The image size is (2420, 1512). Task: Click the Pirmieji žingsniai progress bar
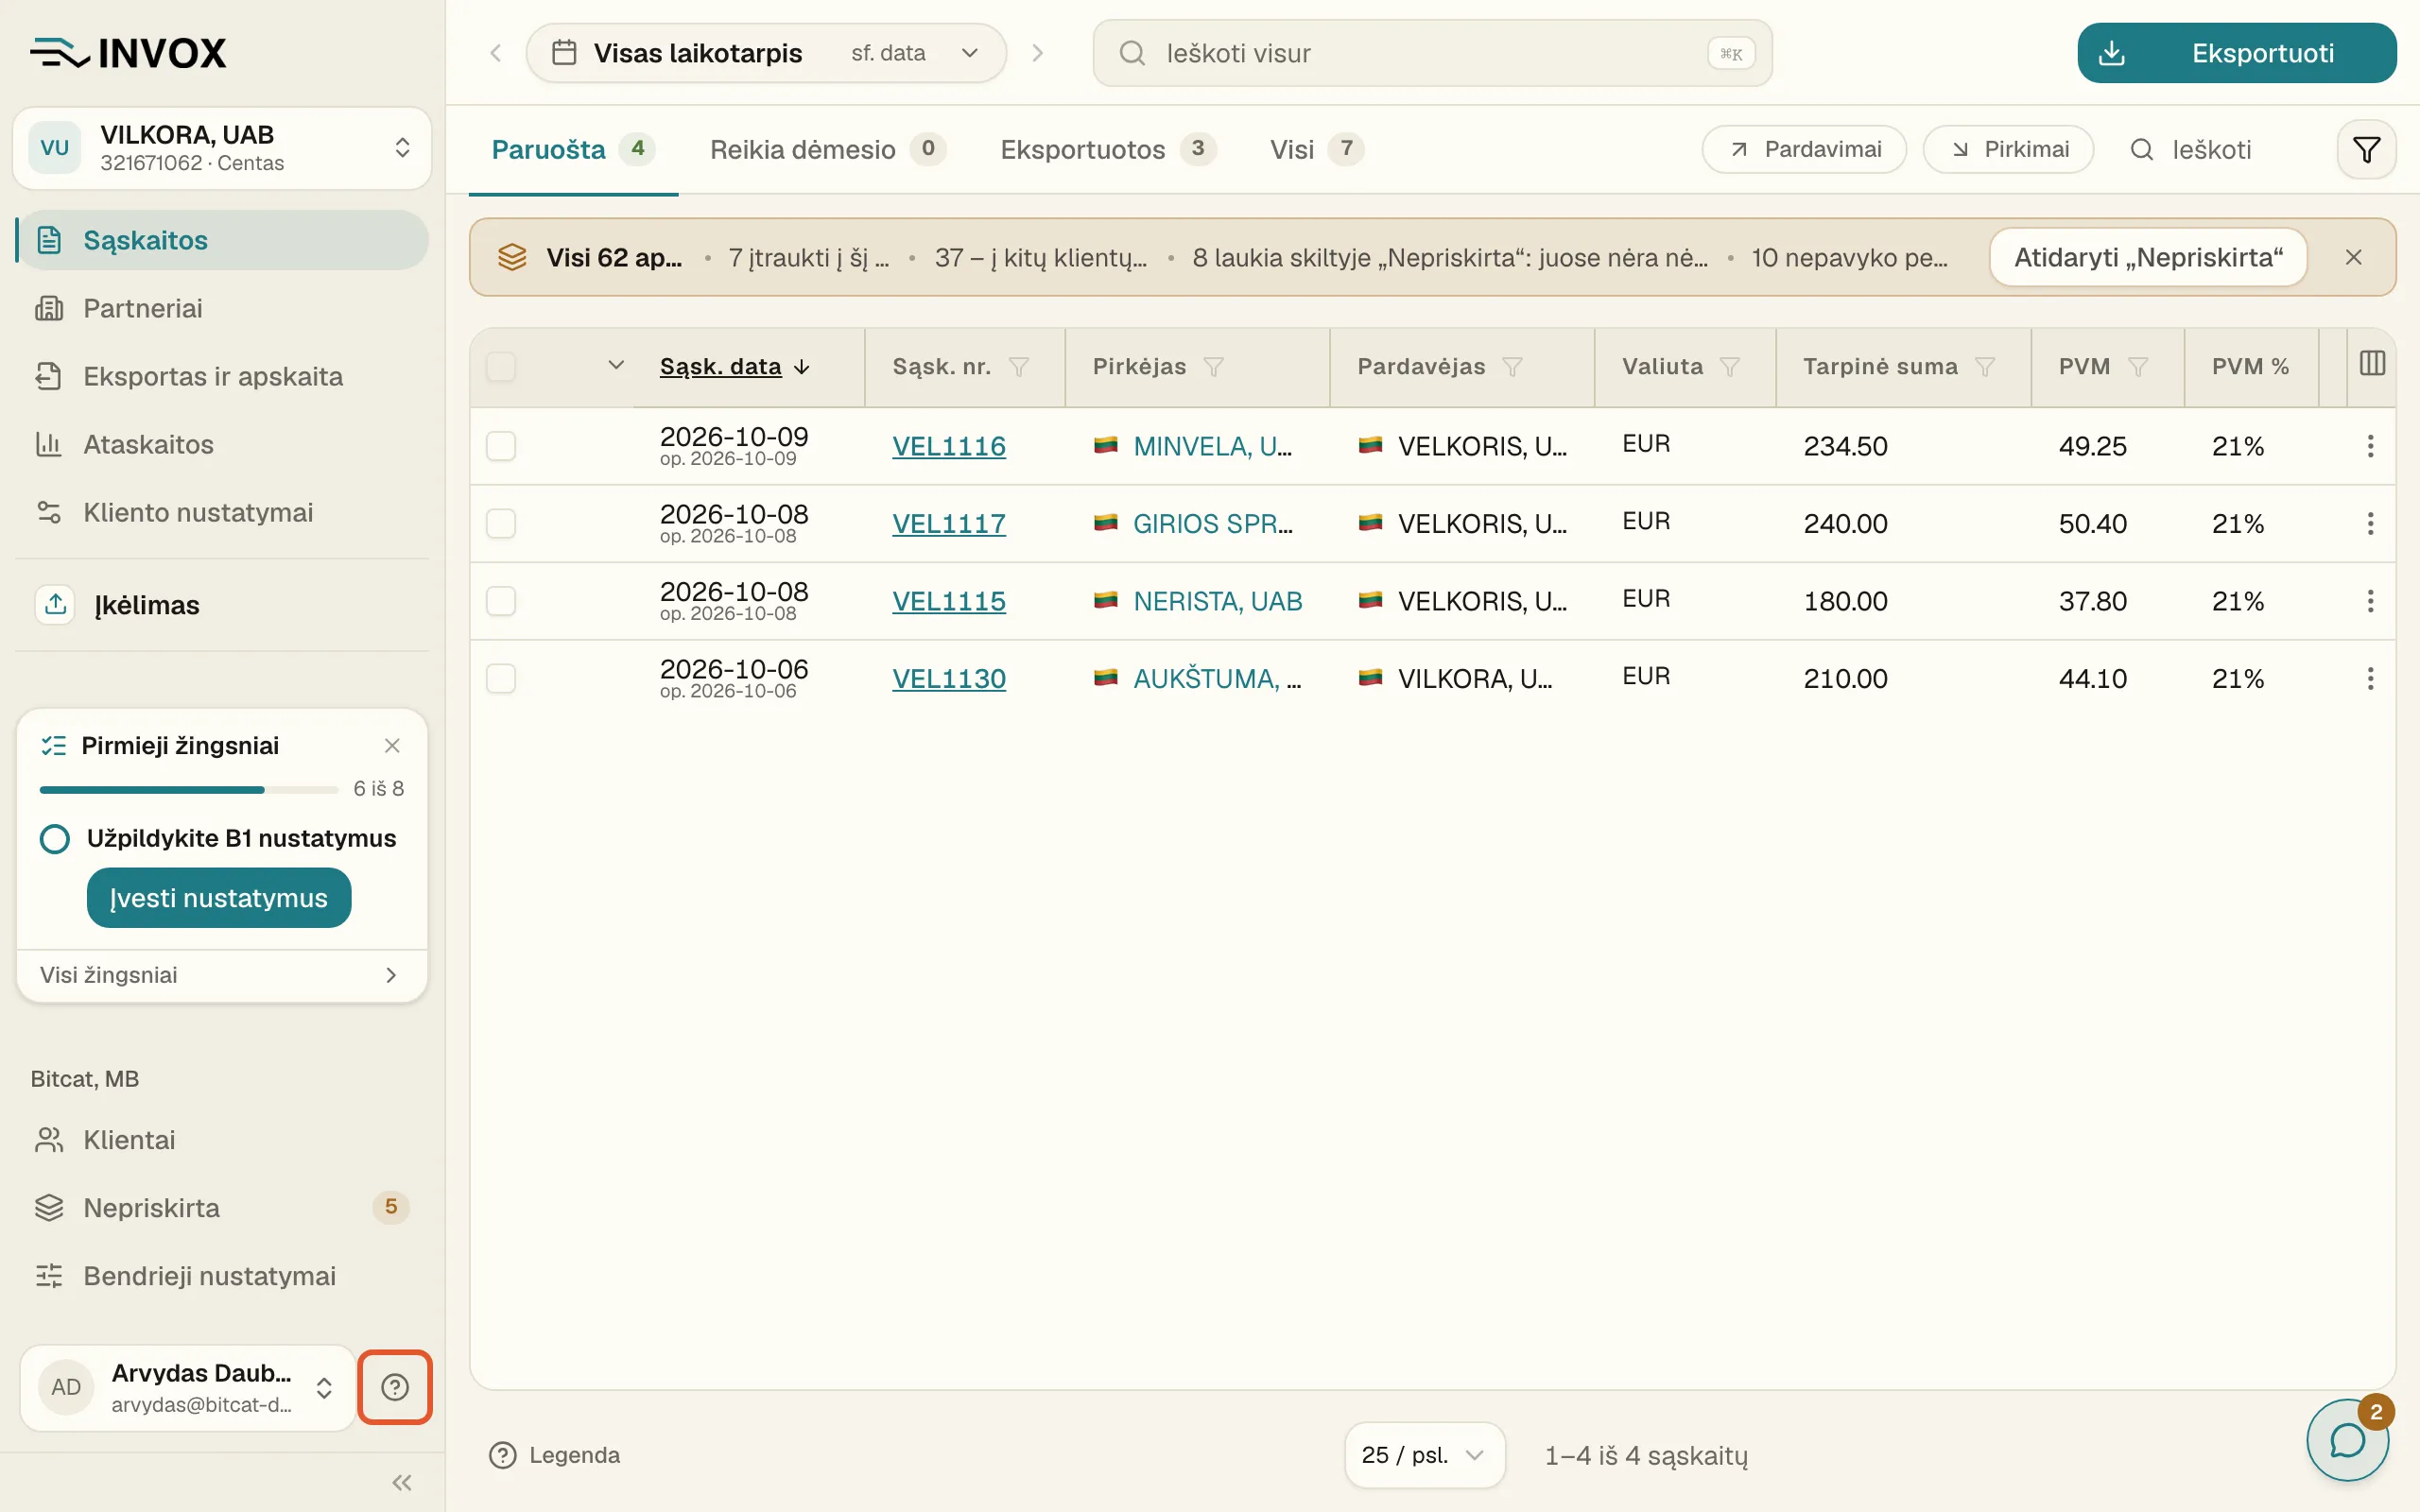click(189, 790)
